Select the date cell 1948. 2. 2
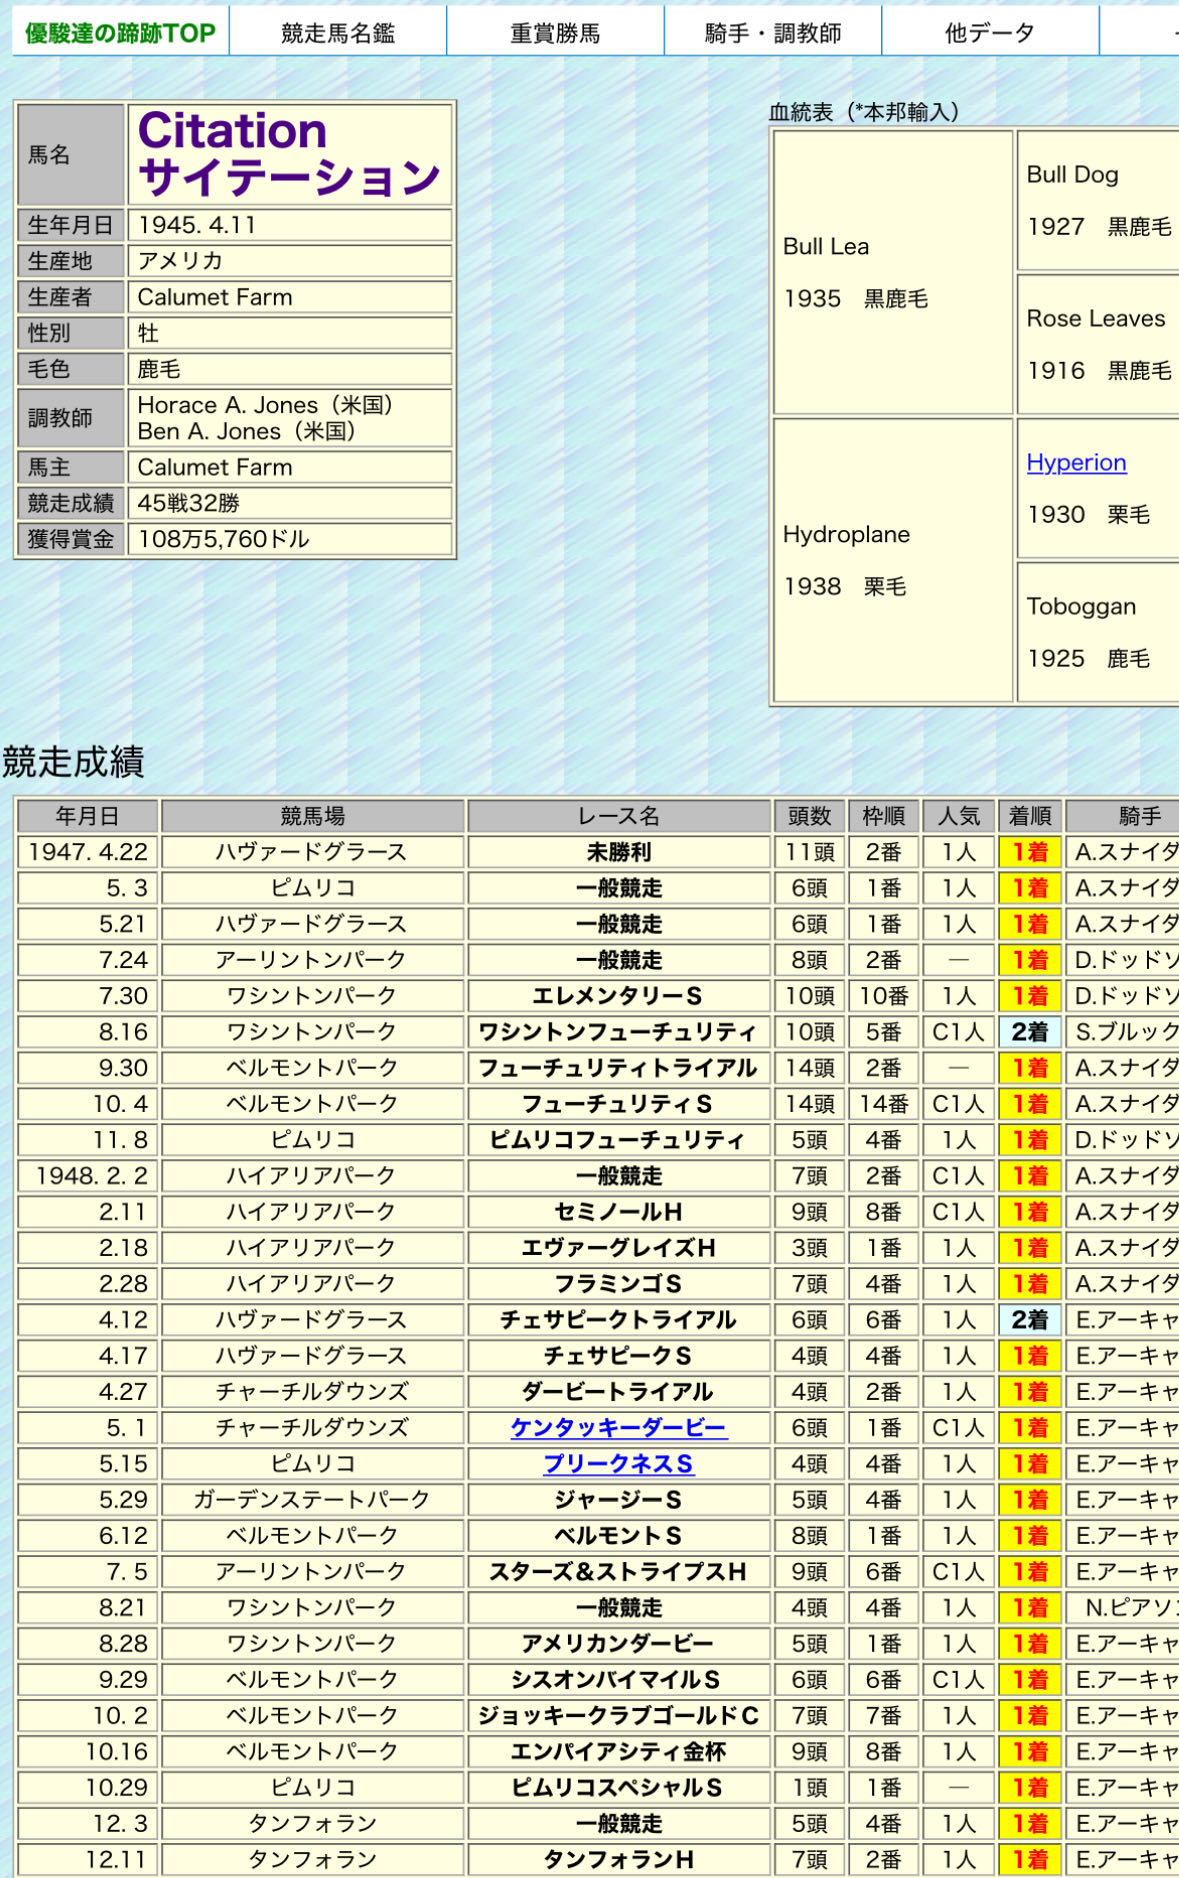 tap(88, 1176)
